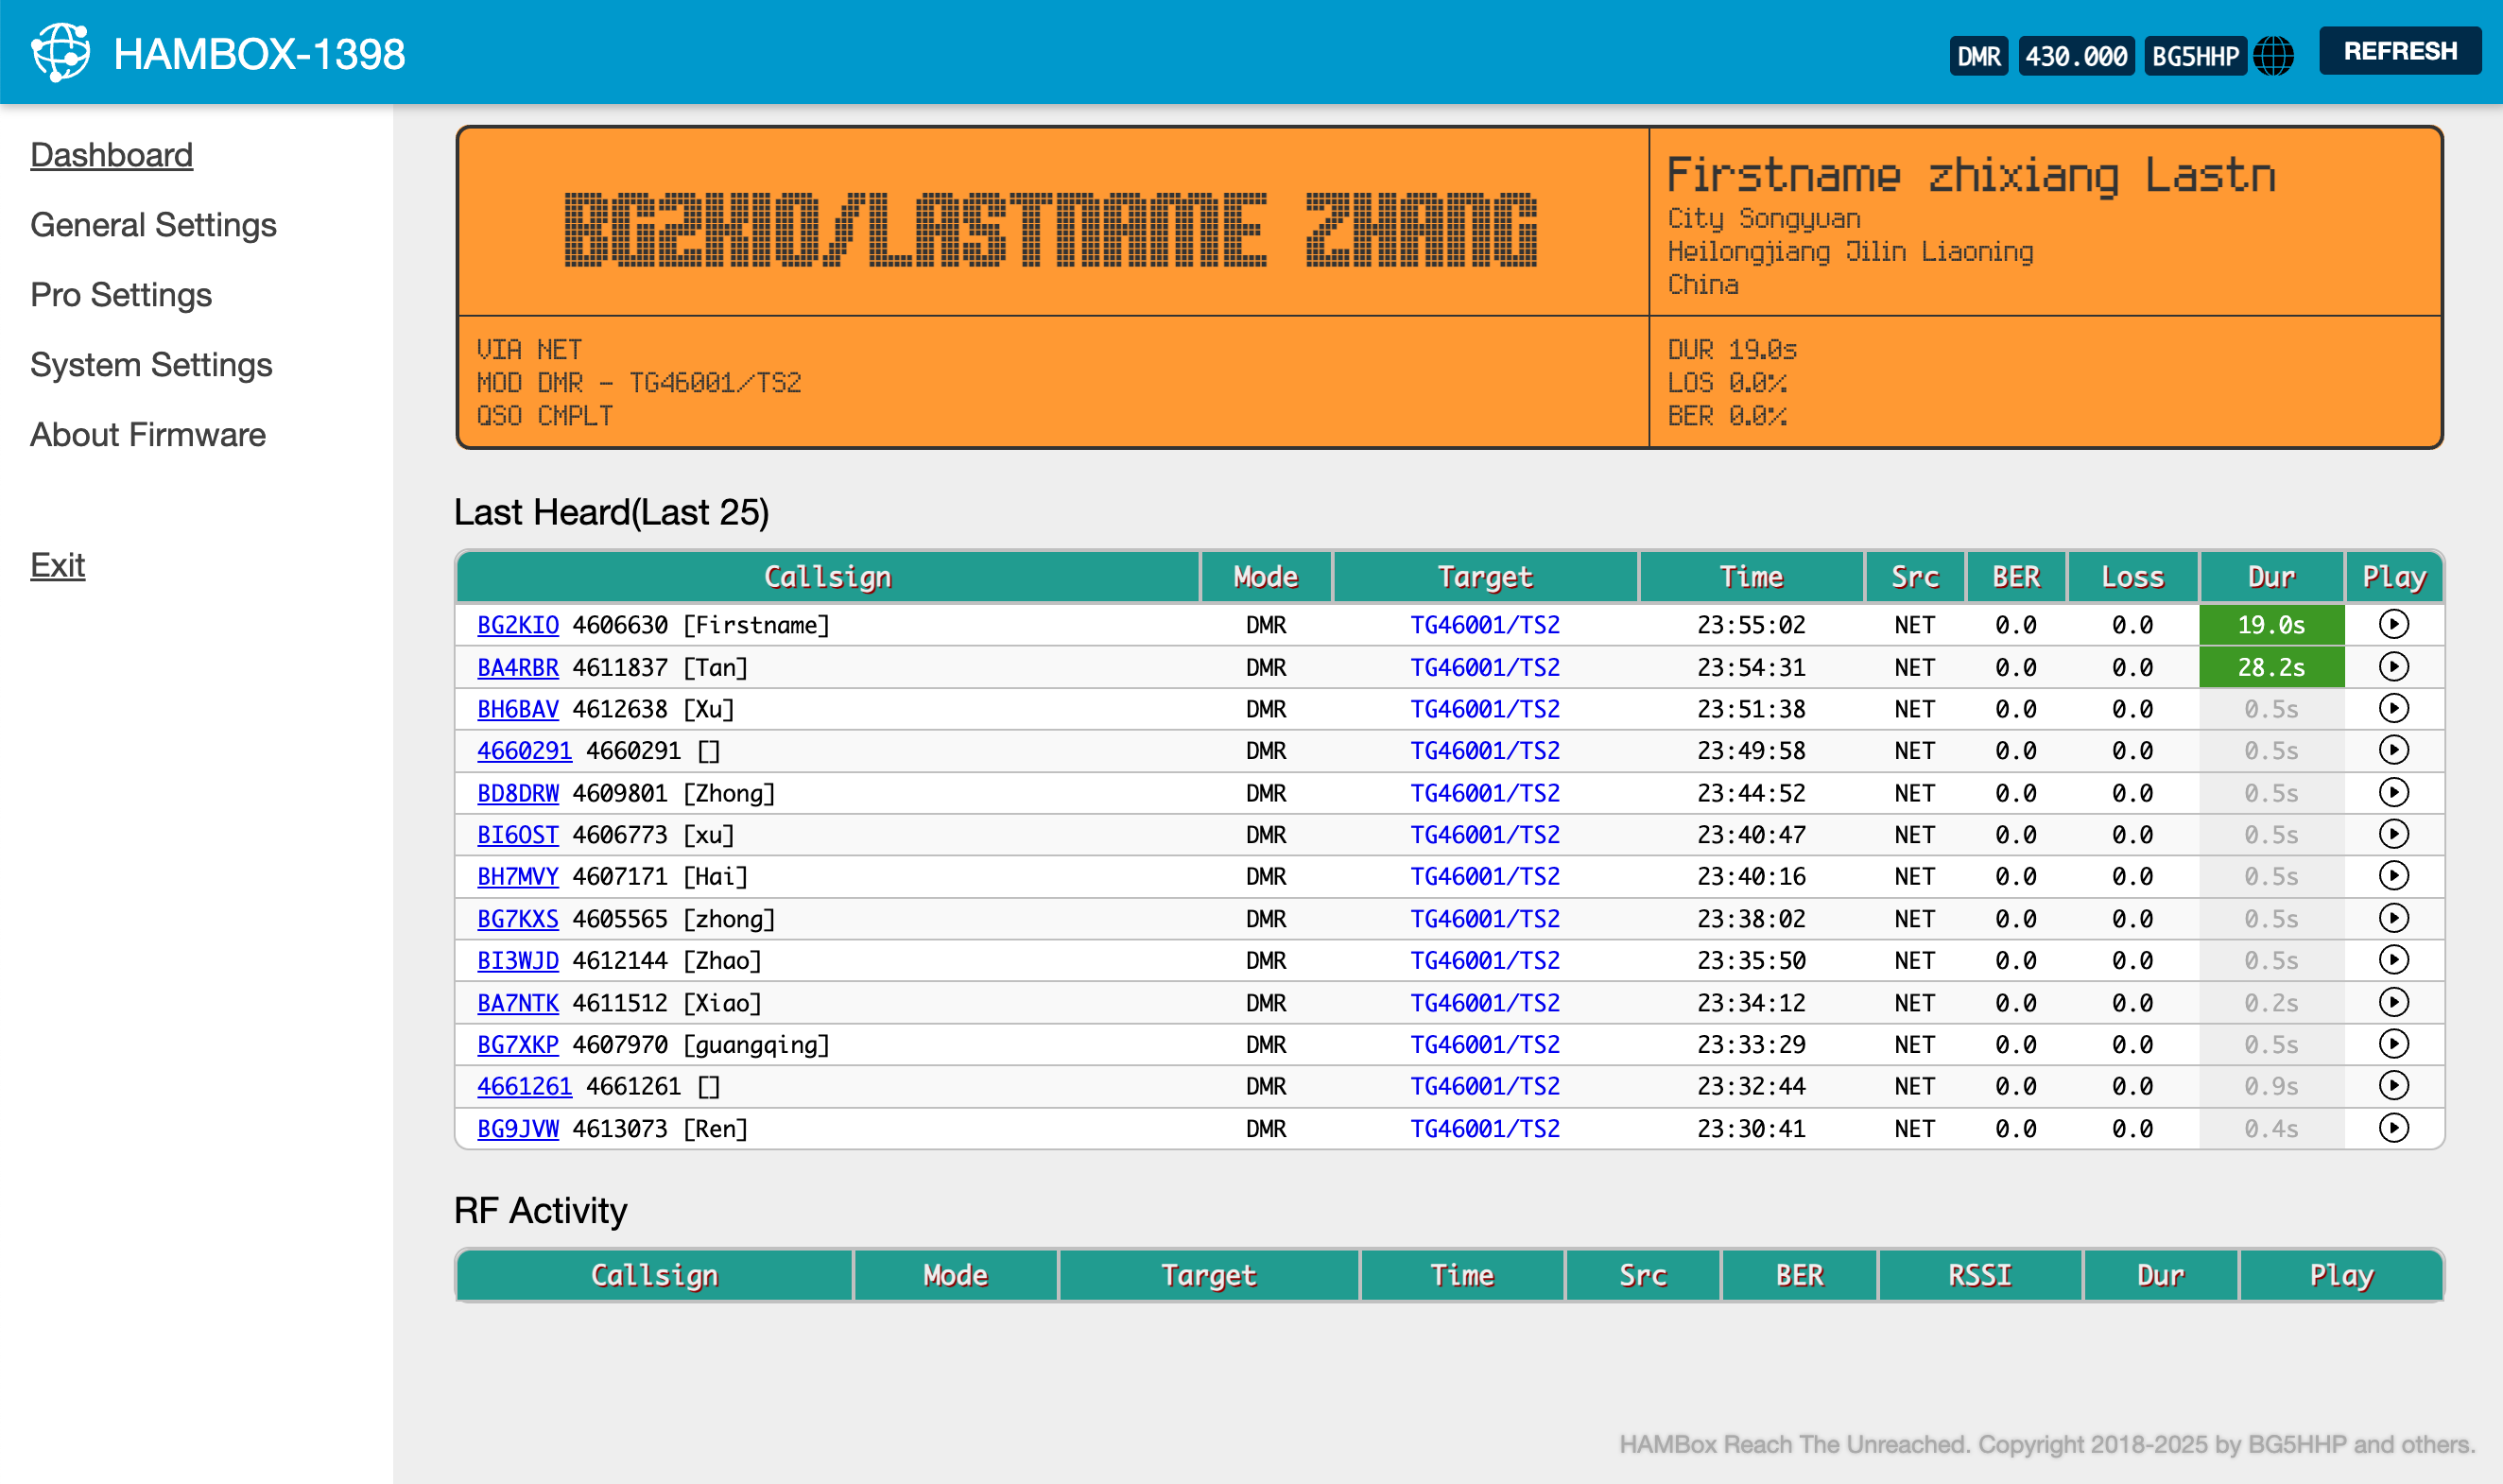Play the BA7NTK recording
The height and width of the screenshot is (1484, 2503).
click(2393, 1002)
